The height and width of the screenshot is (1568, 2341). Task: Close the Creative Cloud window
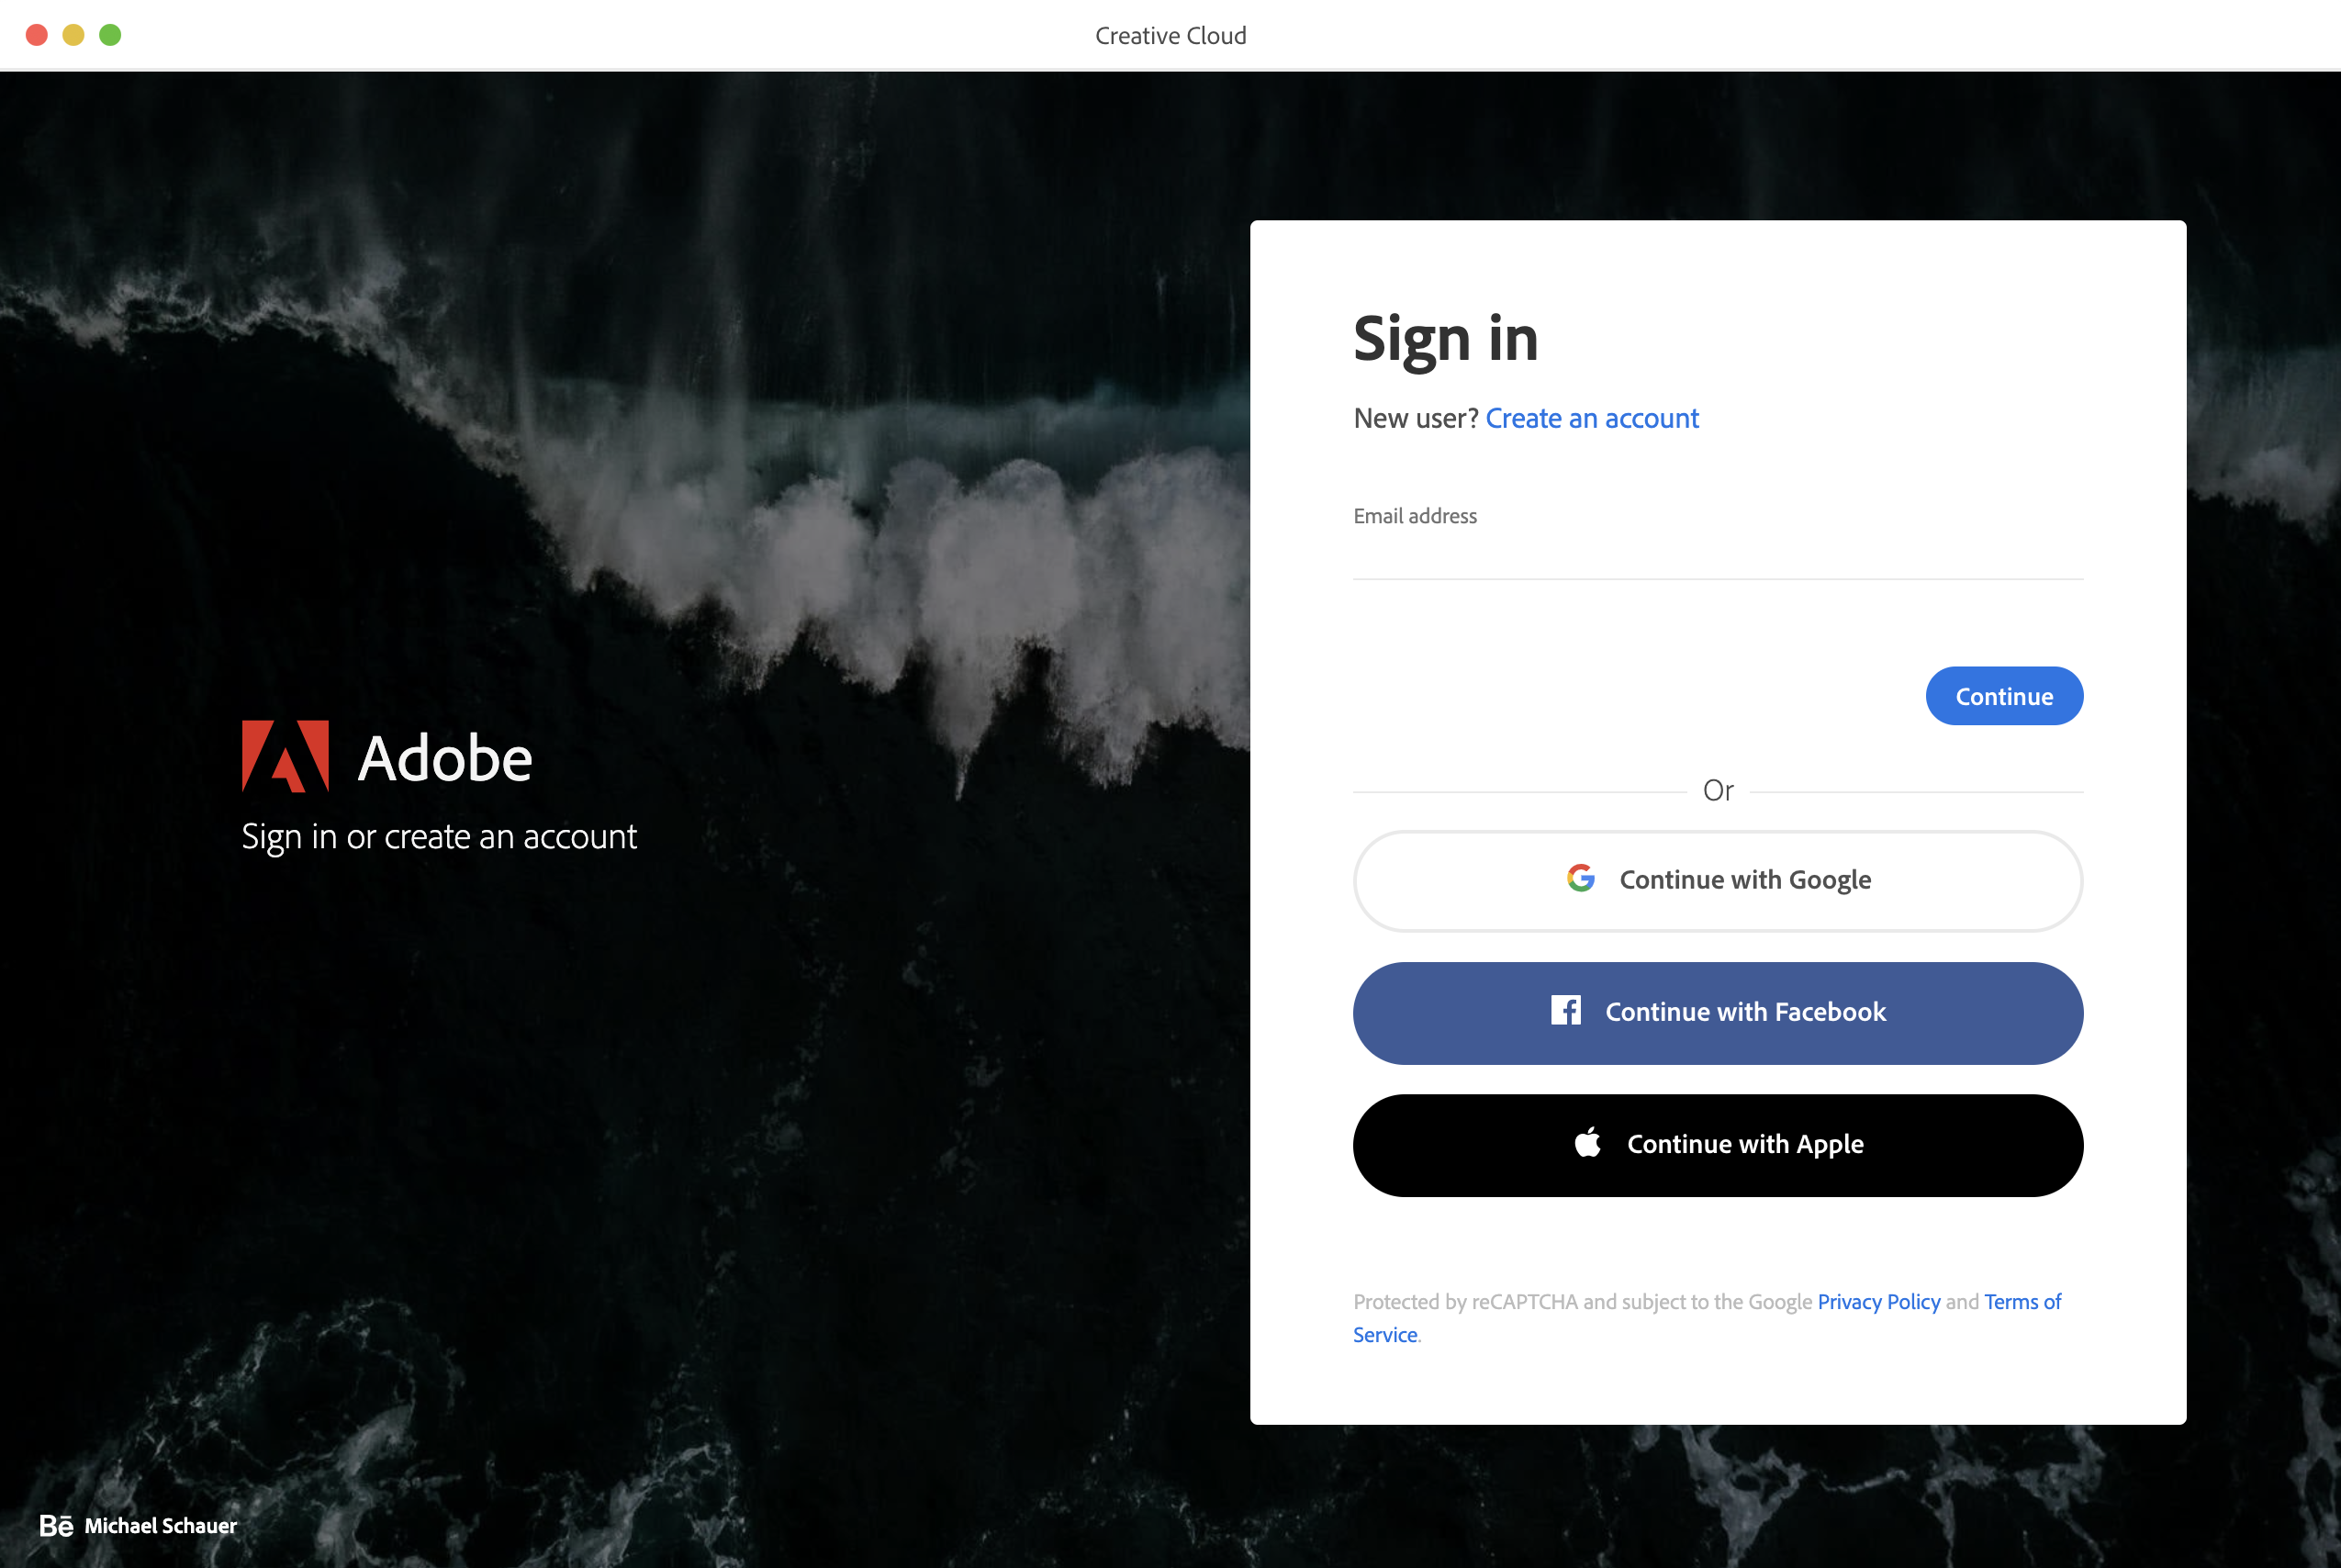37,35
